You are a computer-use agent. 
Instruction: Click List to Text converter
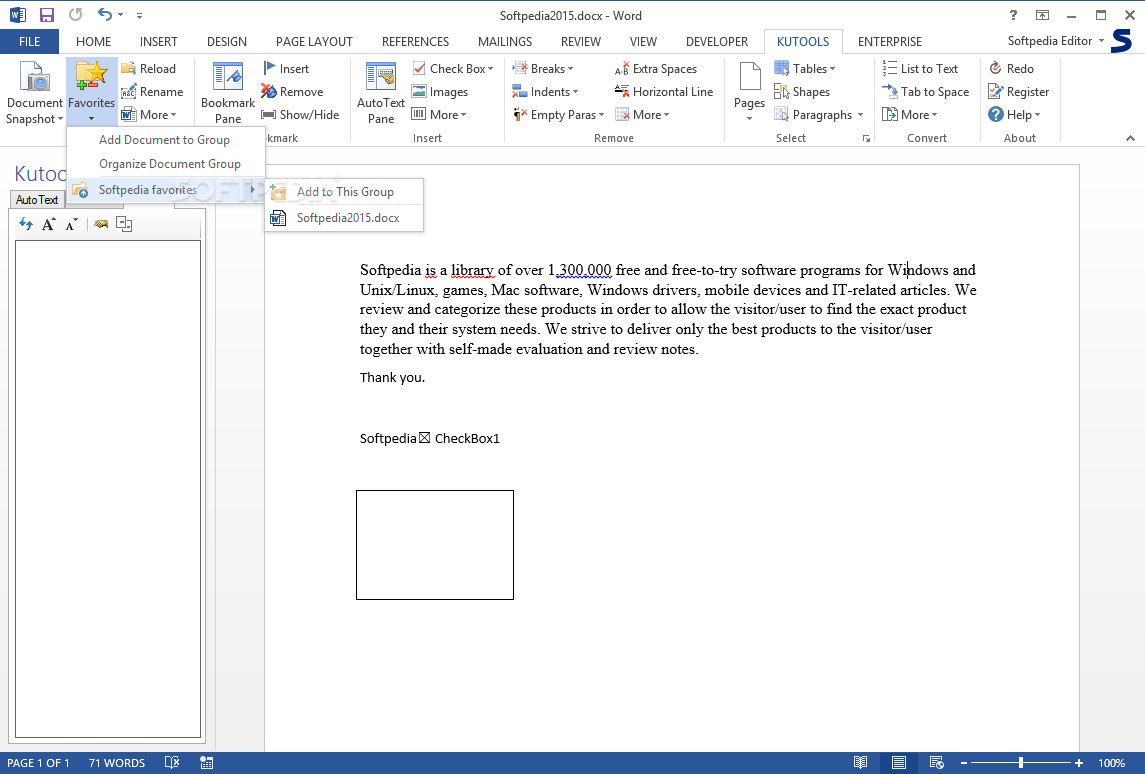(920, 69)
